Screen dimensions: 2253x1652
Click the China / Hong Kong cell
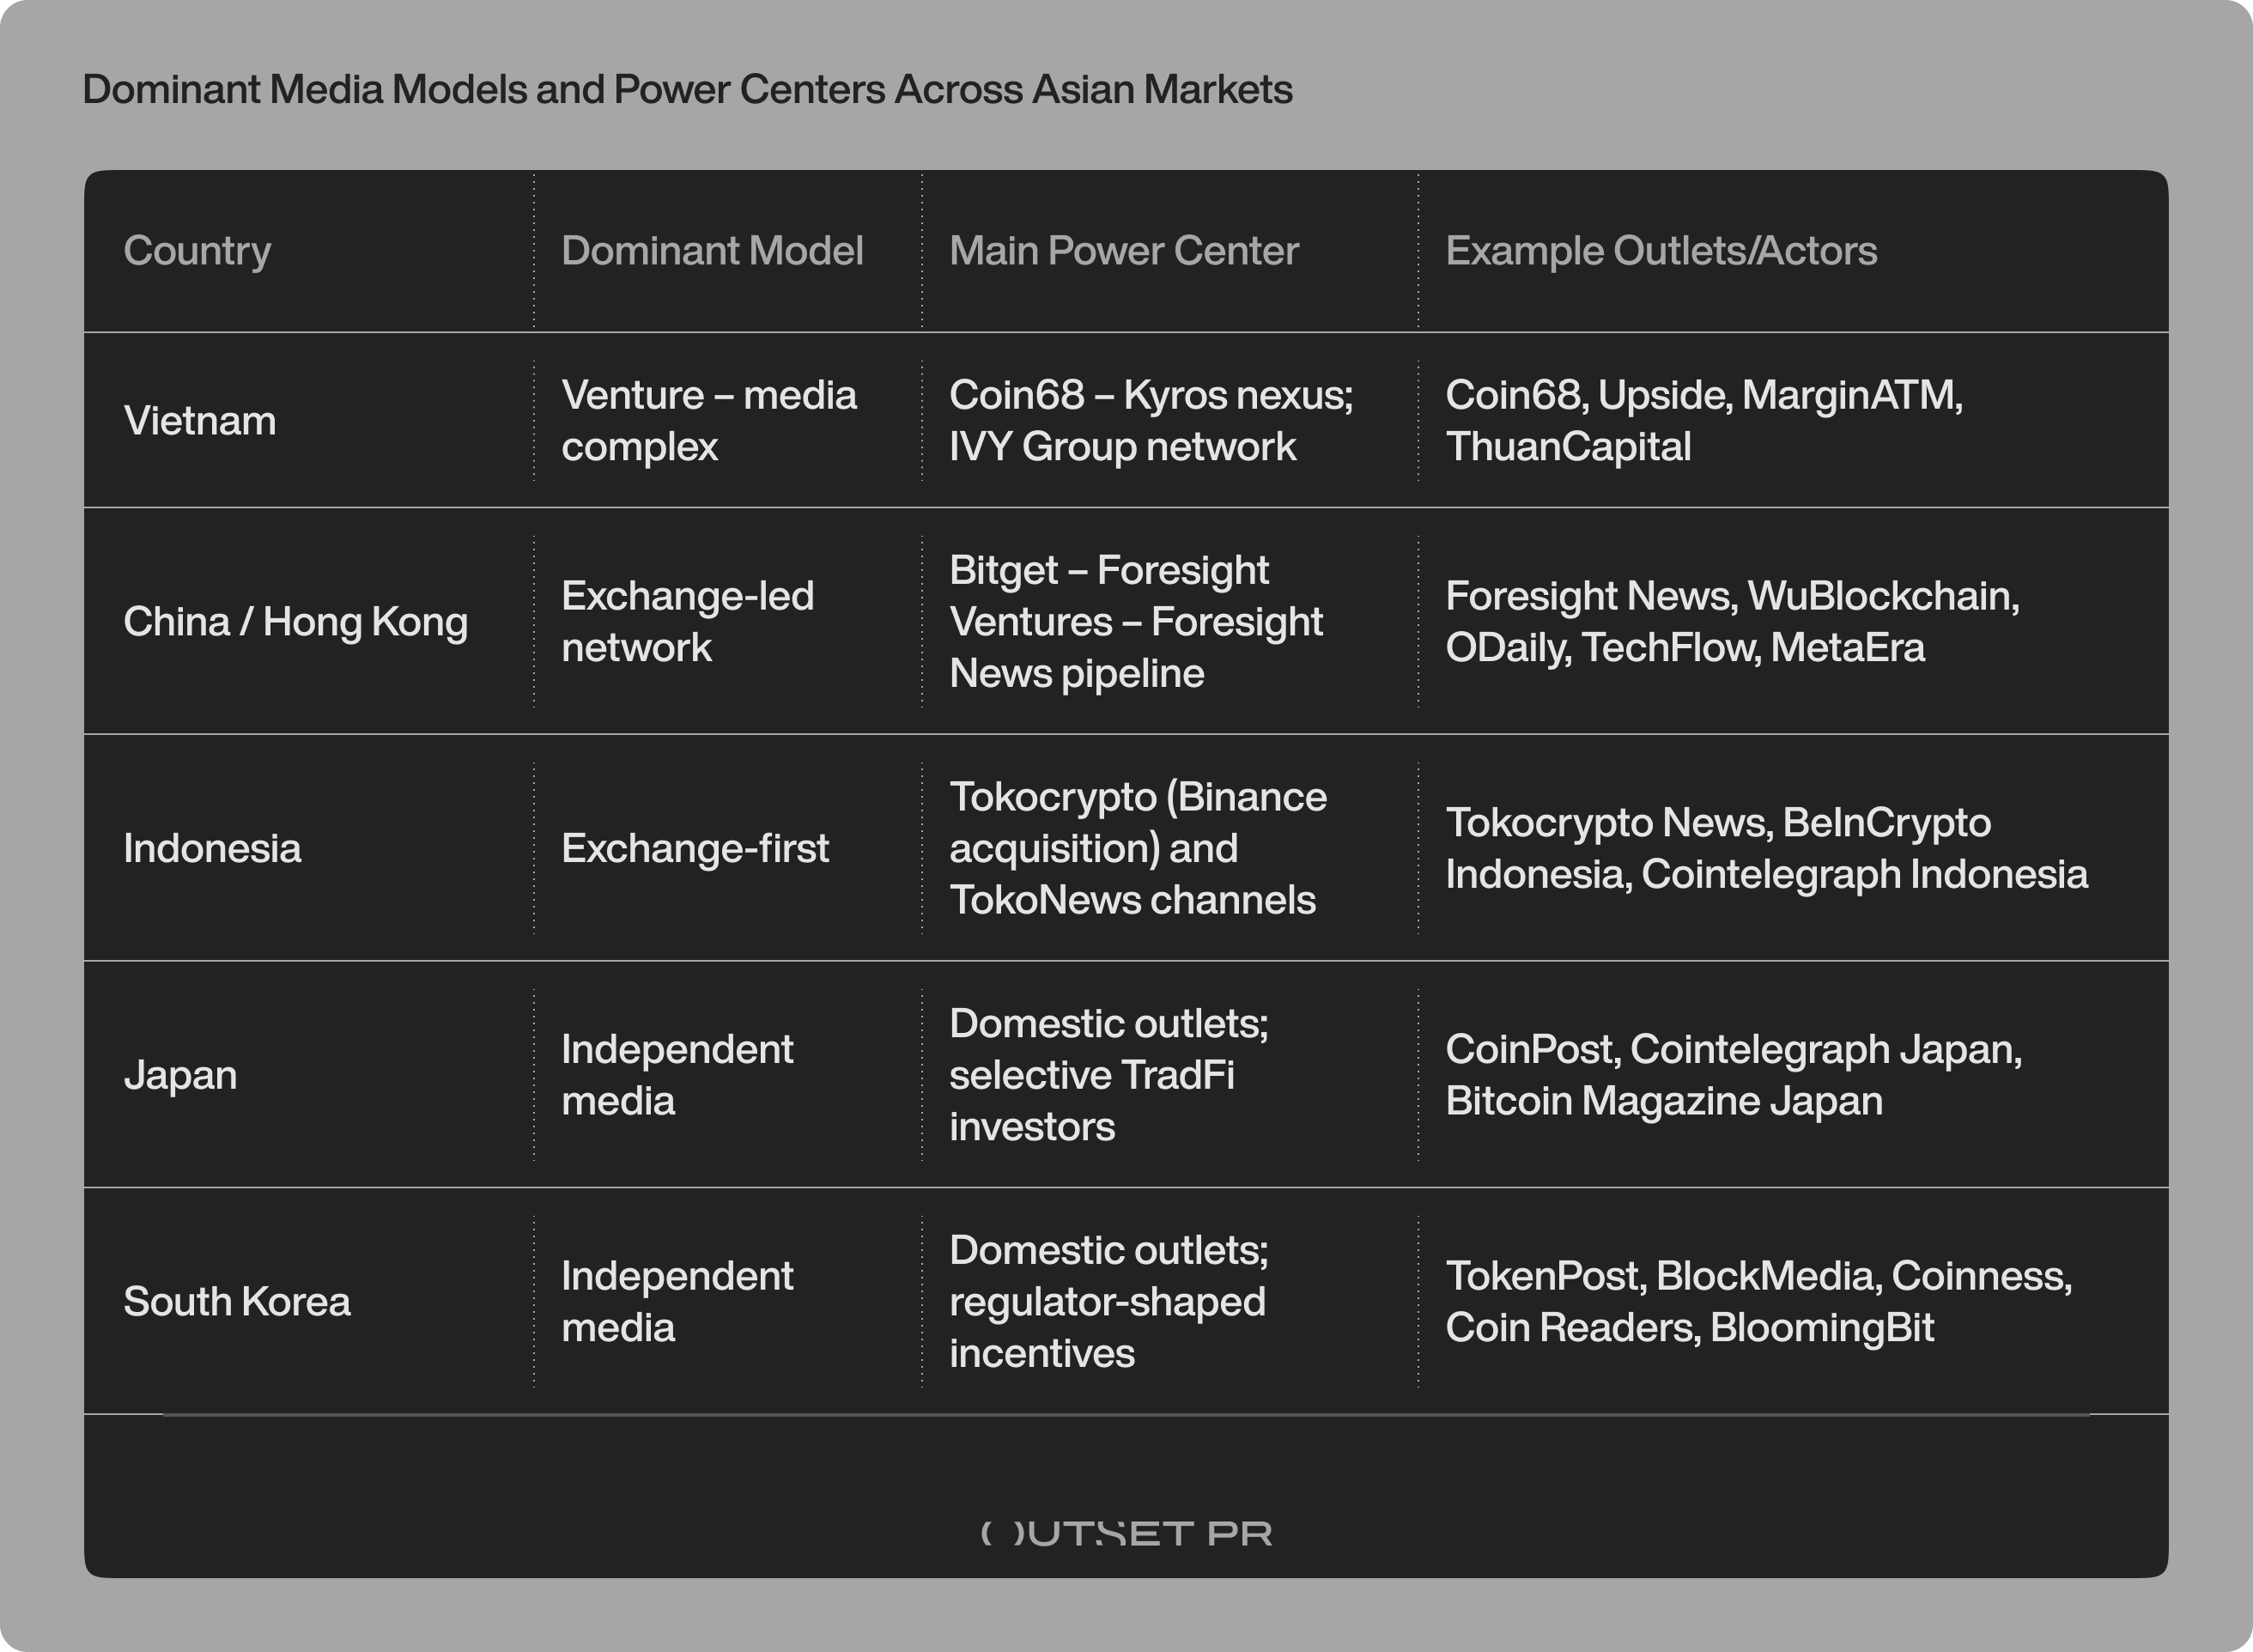[296, 620]
